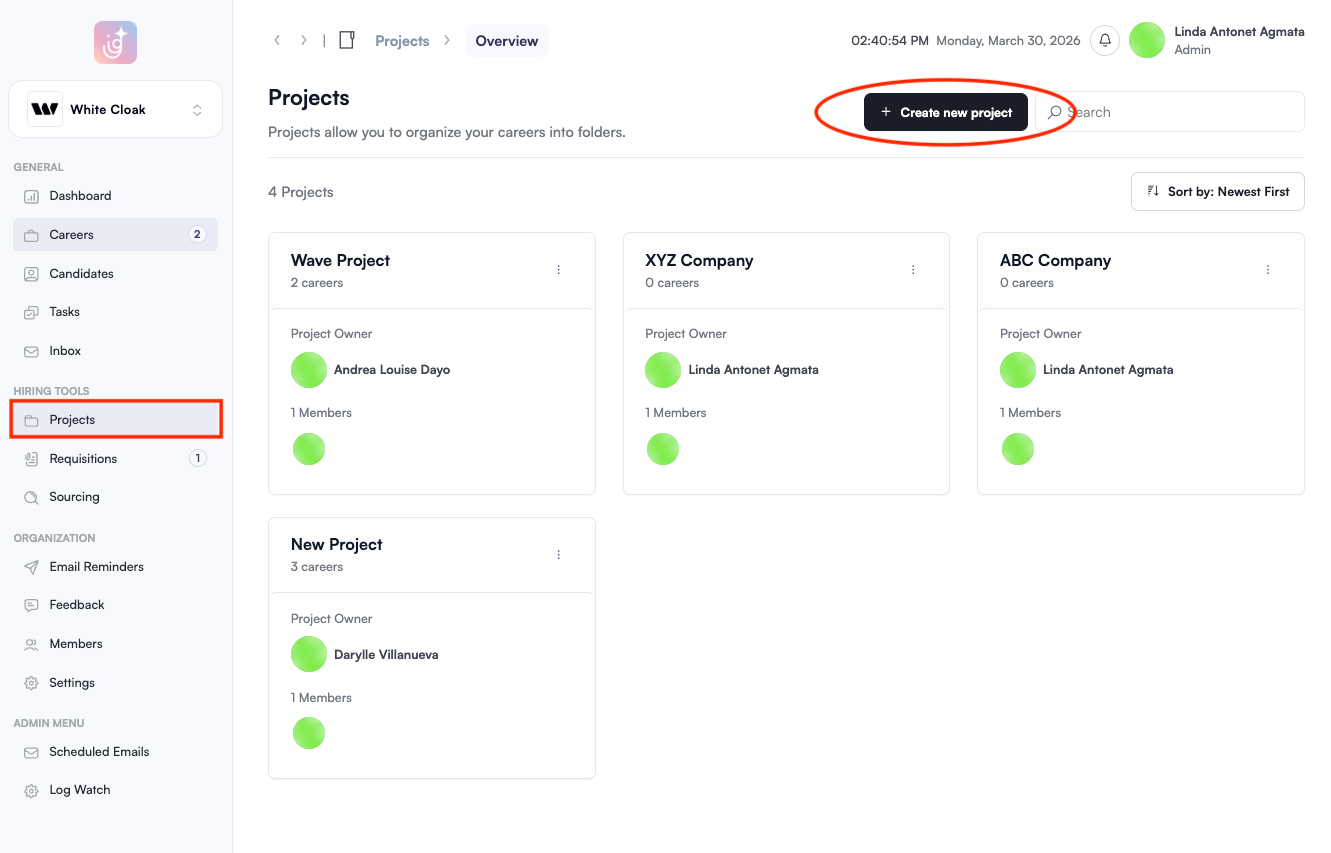
Task: Click the Projects breadcrumb link
Action: pyautogui.click(x=402, y=41)
